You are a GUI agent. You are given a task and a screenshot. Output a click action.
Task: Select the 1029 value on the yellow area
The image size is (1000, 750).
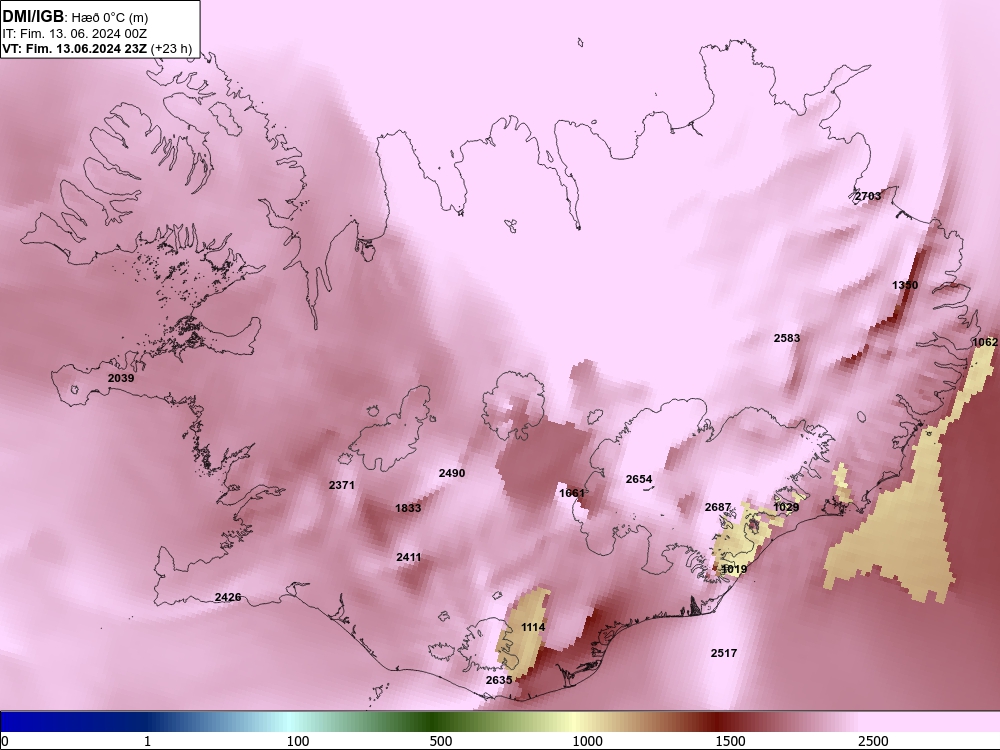point(786,507)
